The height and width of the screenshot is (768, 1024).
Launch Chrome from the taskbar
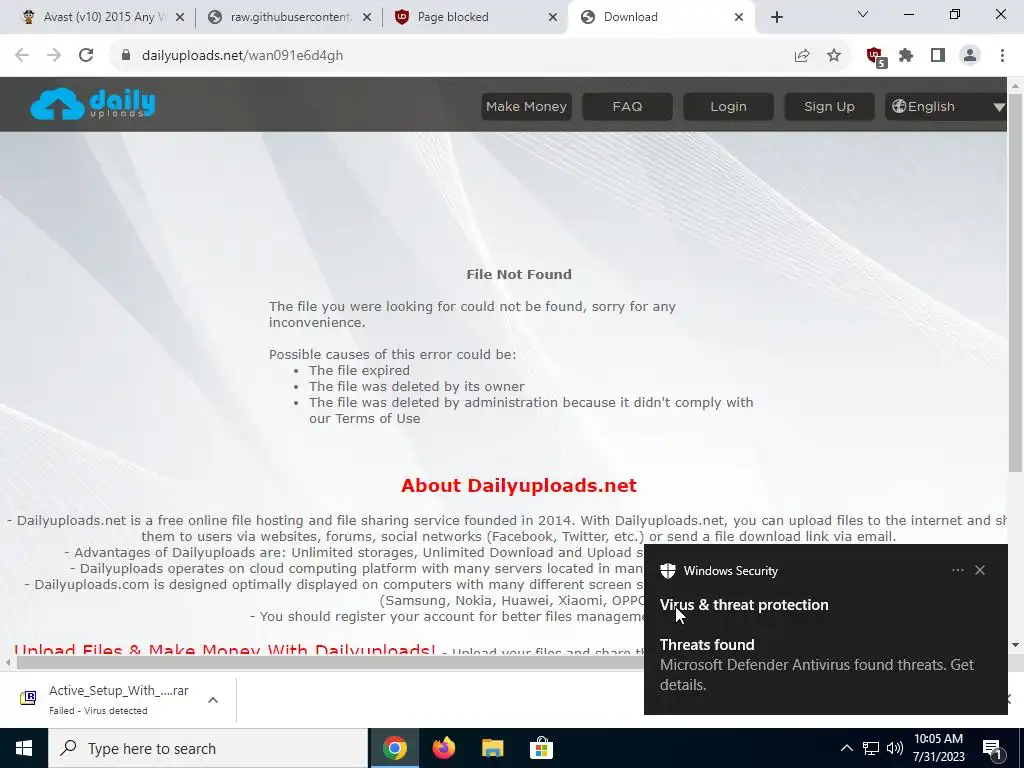pyautogui.click(x=395, y=748)
